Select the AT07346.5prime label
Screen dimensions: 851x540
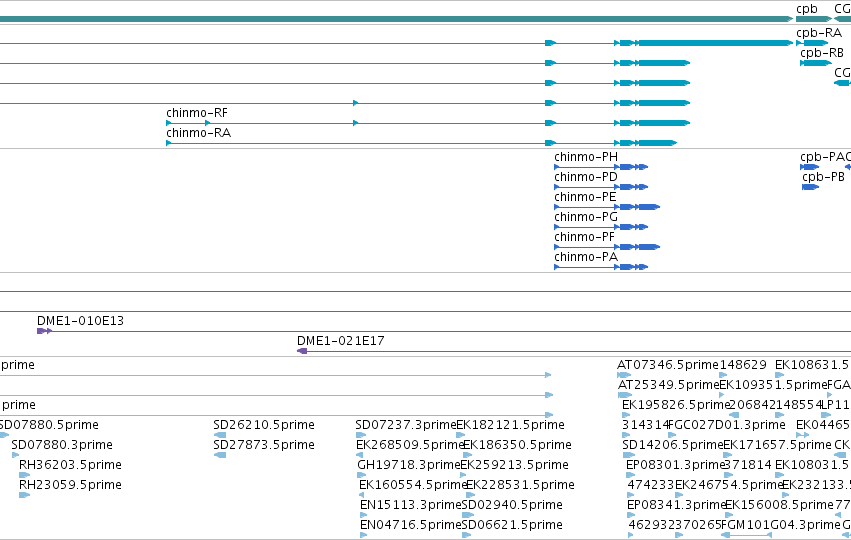pos(668,365)
